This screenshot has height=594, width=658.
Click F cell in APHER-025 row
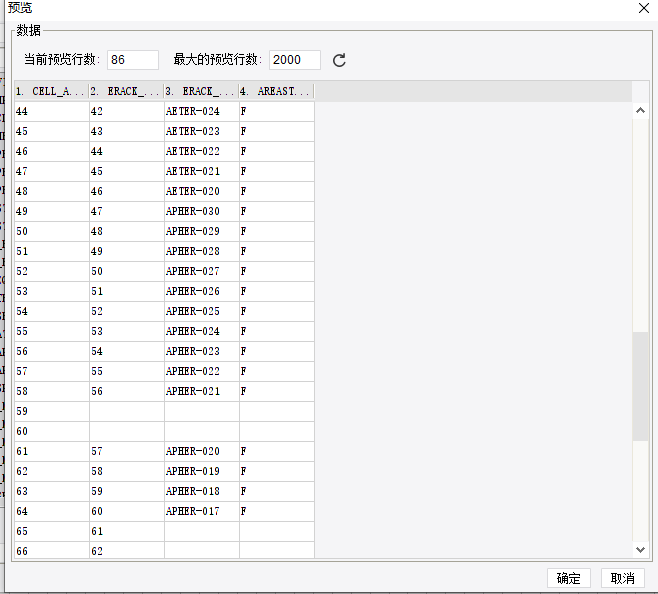pyautogui.click(x=277, y=311)
